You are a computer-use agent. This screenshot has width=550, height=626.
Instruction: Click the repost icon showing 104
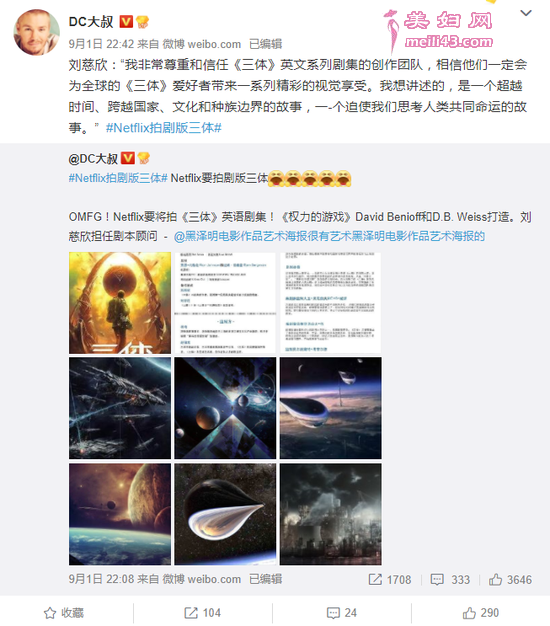coord(202,613)
